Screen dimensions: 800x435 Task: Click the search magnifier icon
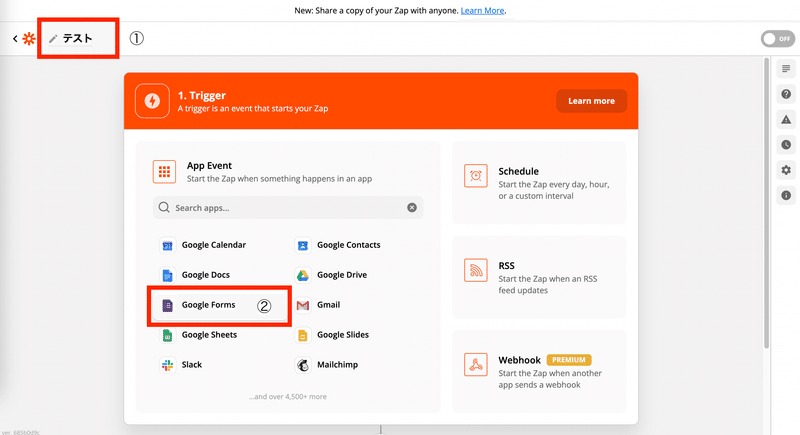(x=164, y=208)
